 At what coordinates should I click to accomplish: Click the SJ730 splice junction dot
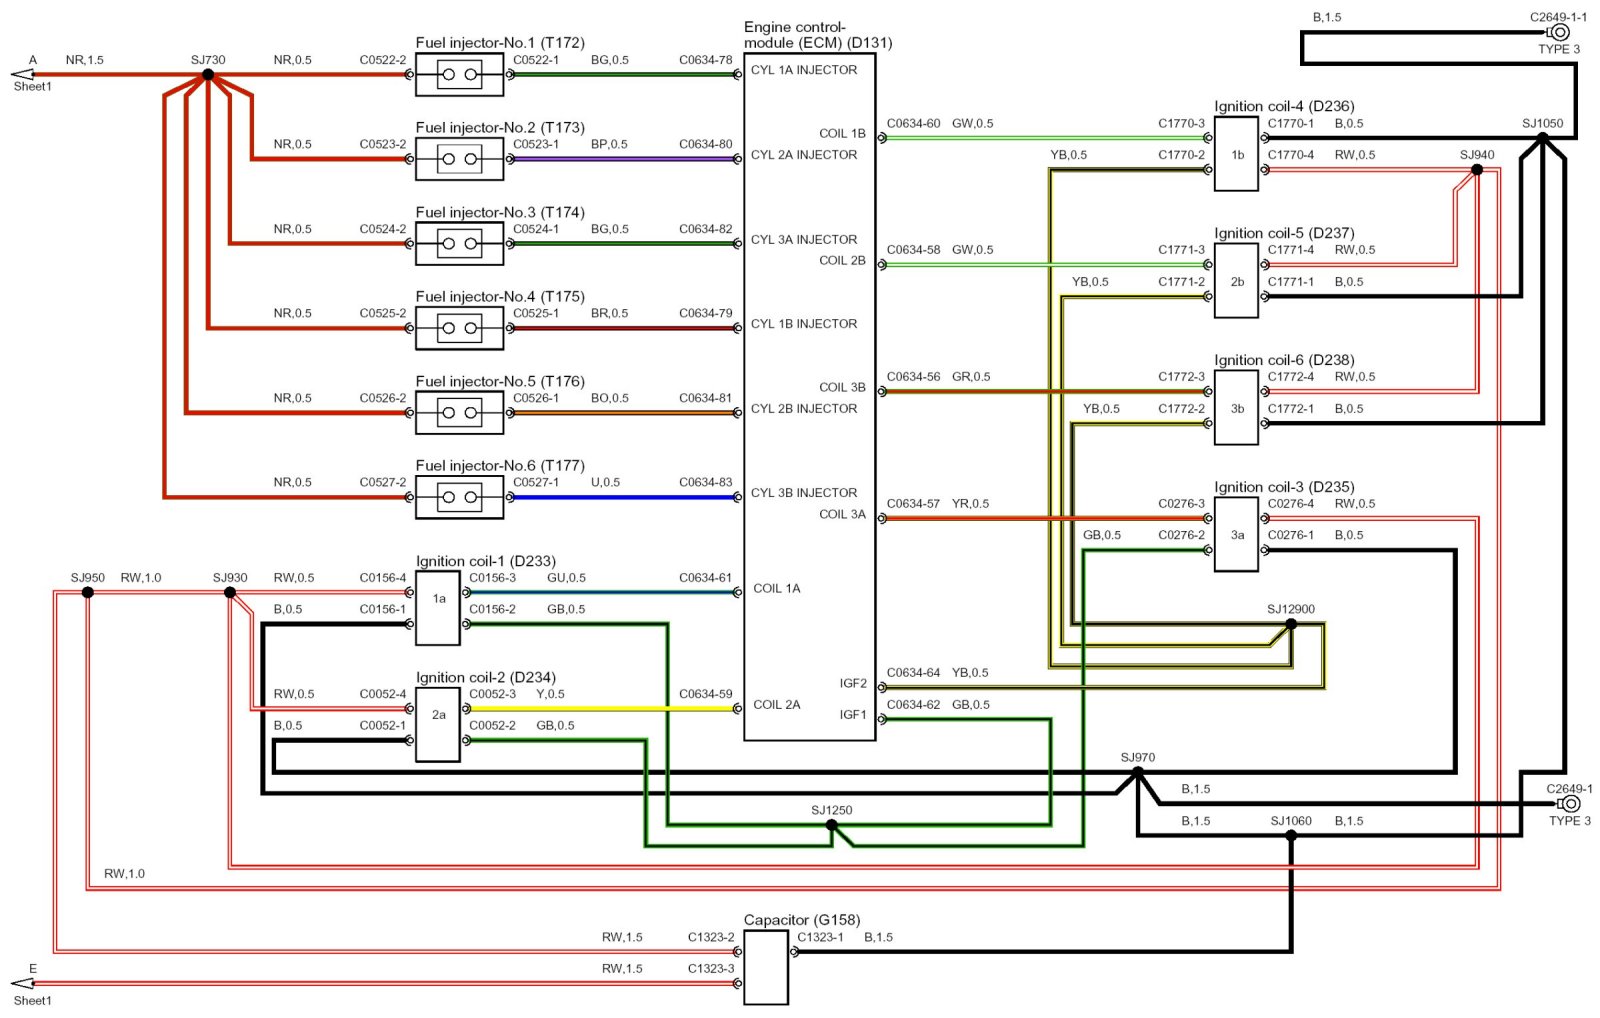pos(208,75)
